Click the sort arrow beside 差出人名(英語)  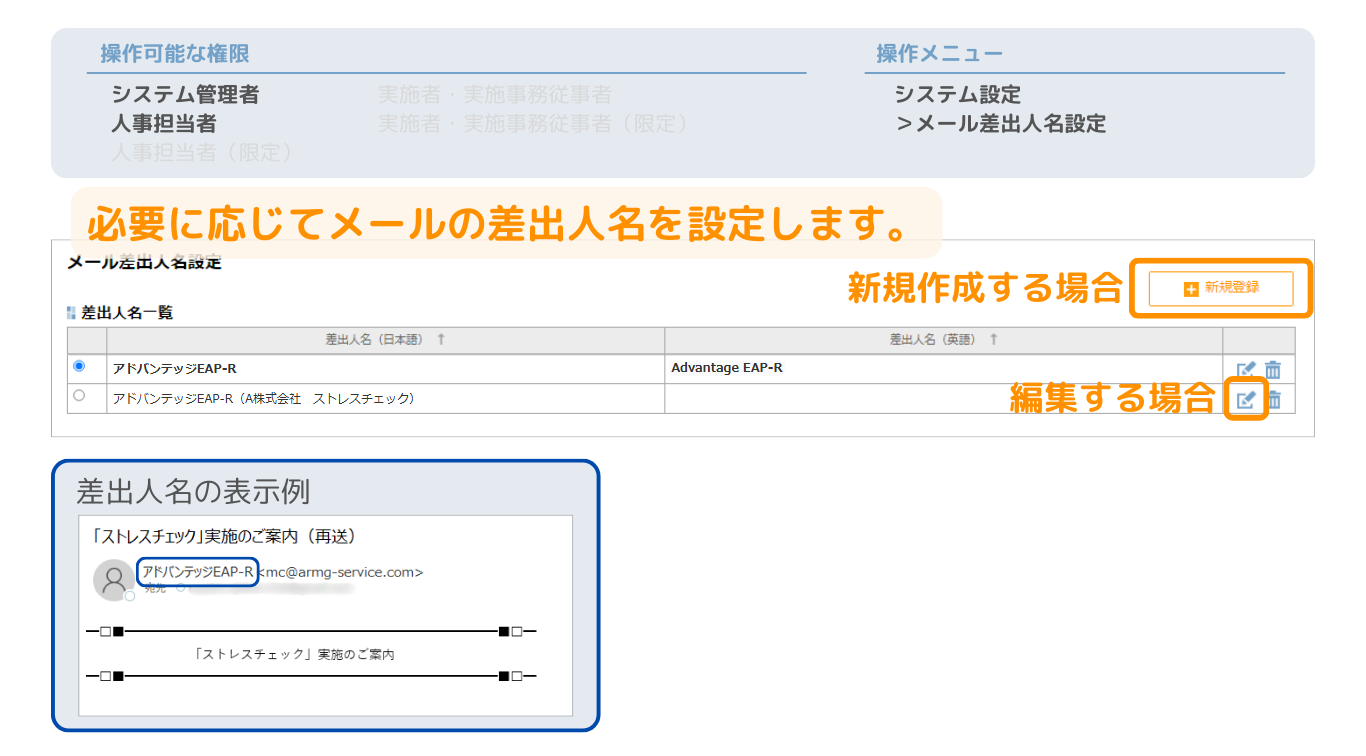[993, 340]
